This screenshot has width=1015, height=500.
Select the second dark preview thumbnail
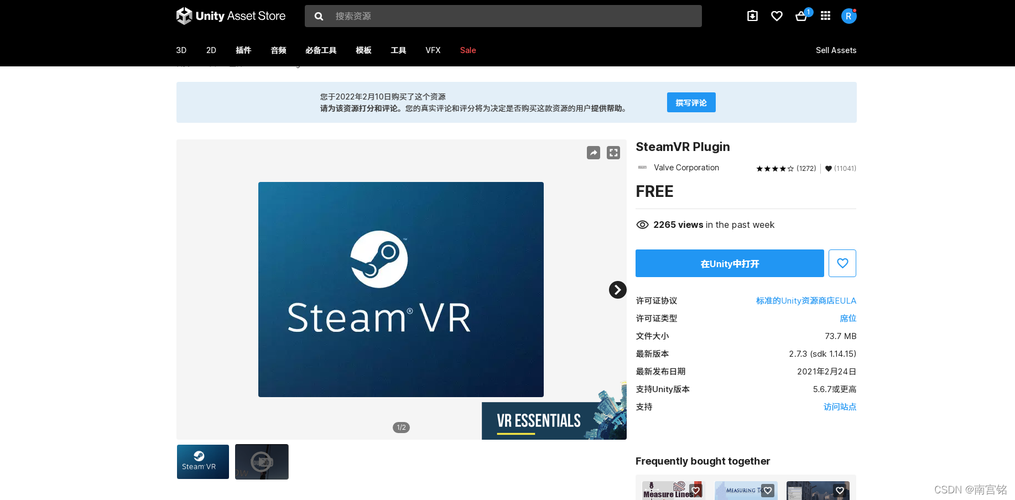pos(262,462)
